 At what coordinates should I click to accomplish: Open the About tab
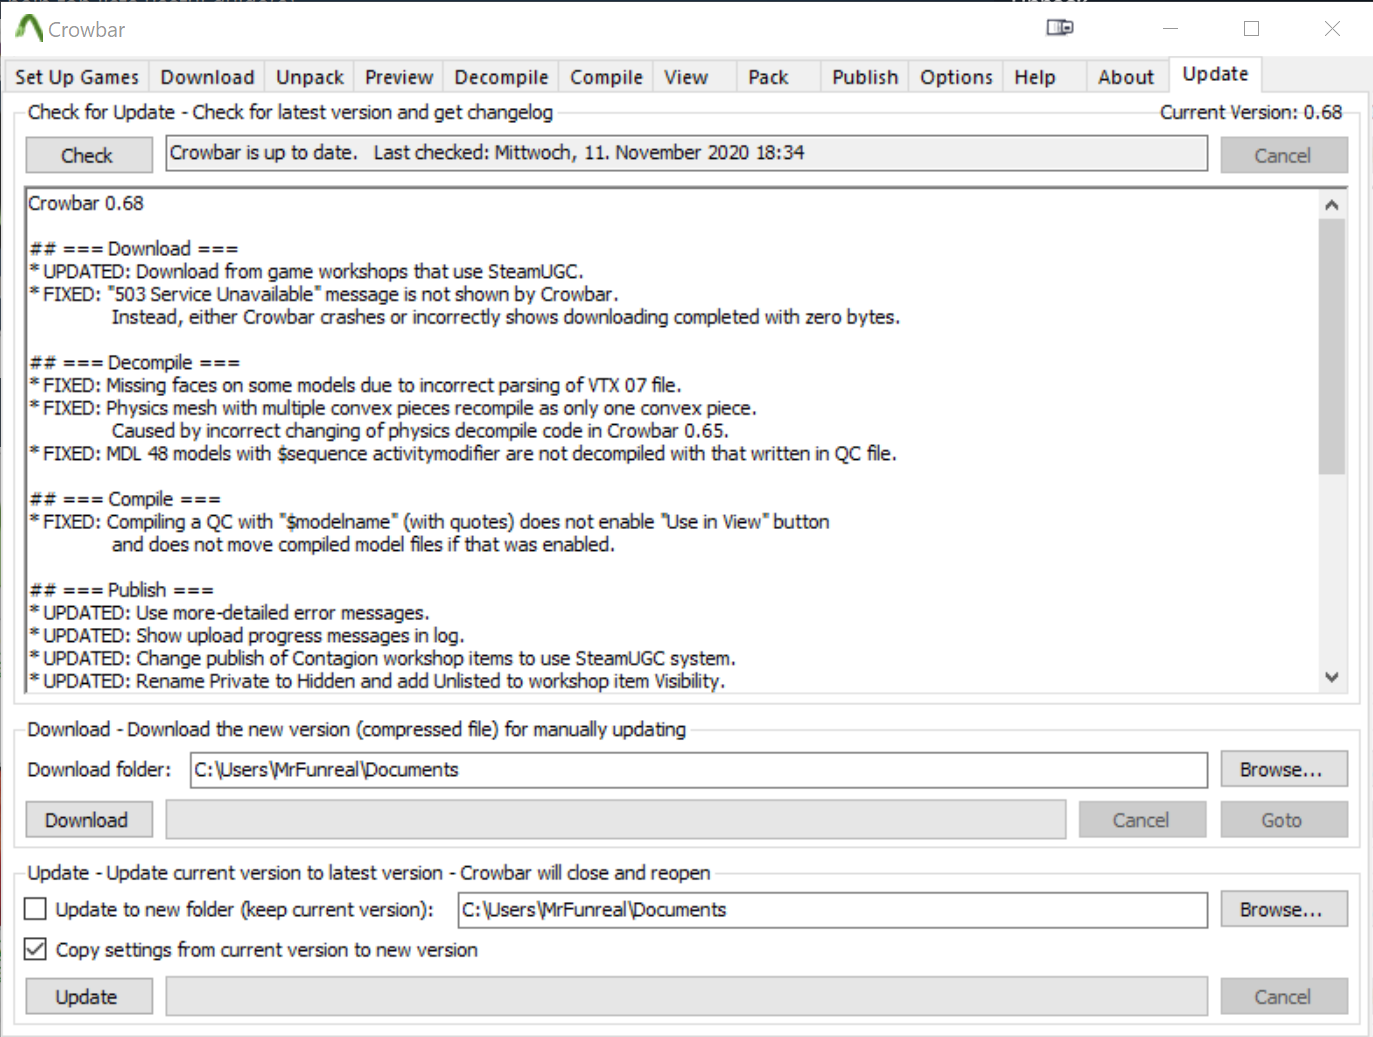pos(1126,77)
